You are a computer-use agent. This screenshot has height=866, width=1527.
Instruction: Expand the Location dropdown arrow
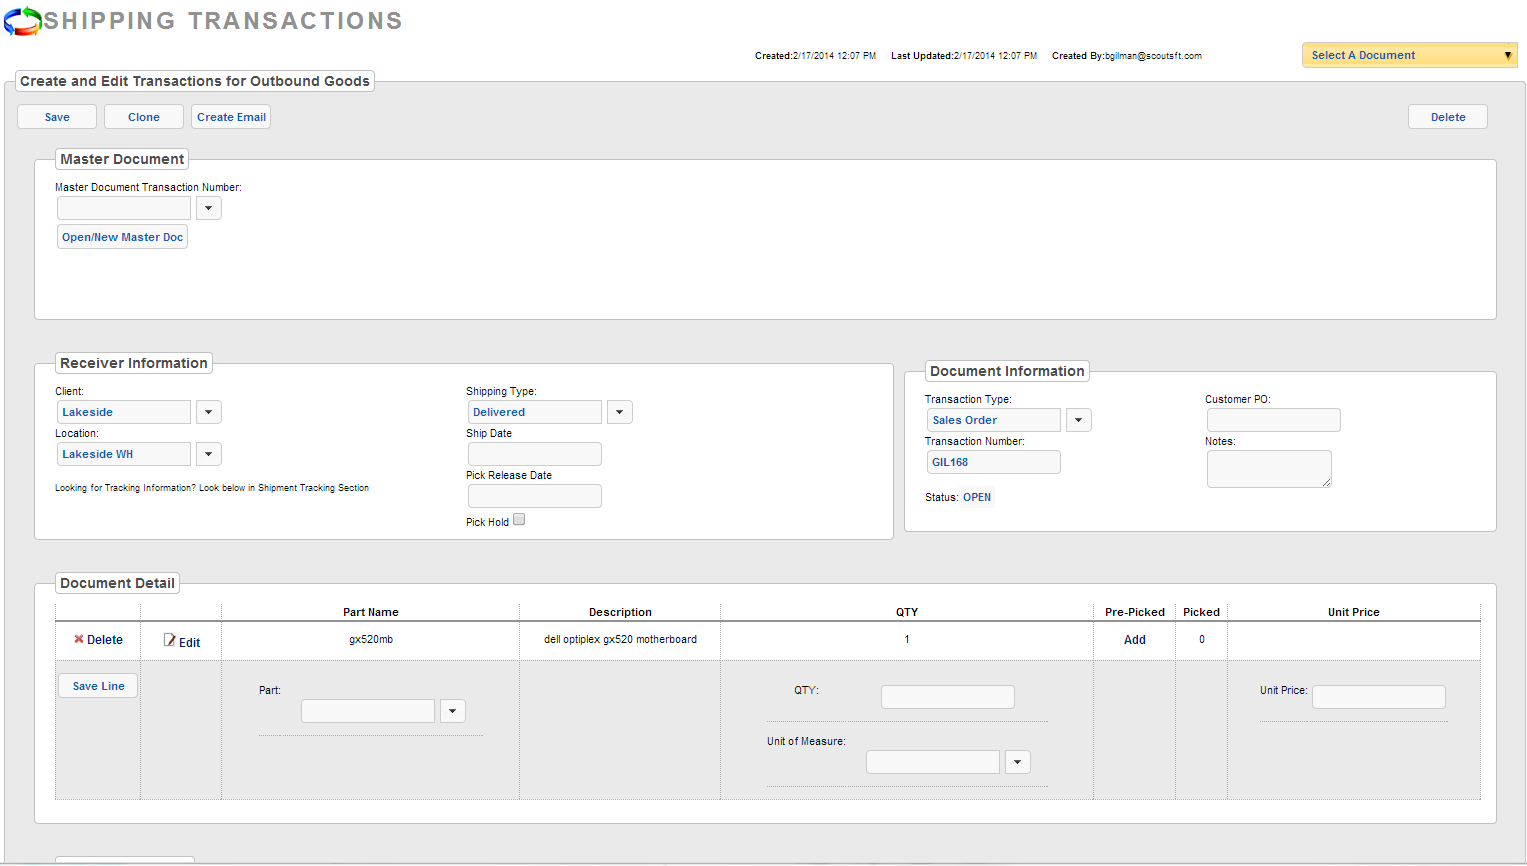click(208, 454)
